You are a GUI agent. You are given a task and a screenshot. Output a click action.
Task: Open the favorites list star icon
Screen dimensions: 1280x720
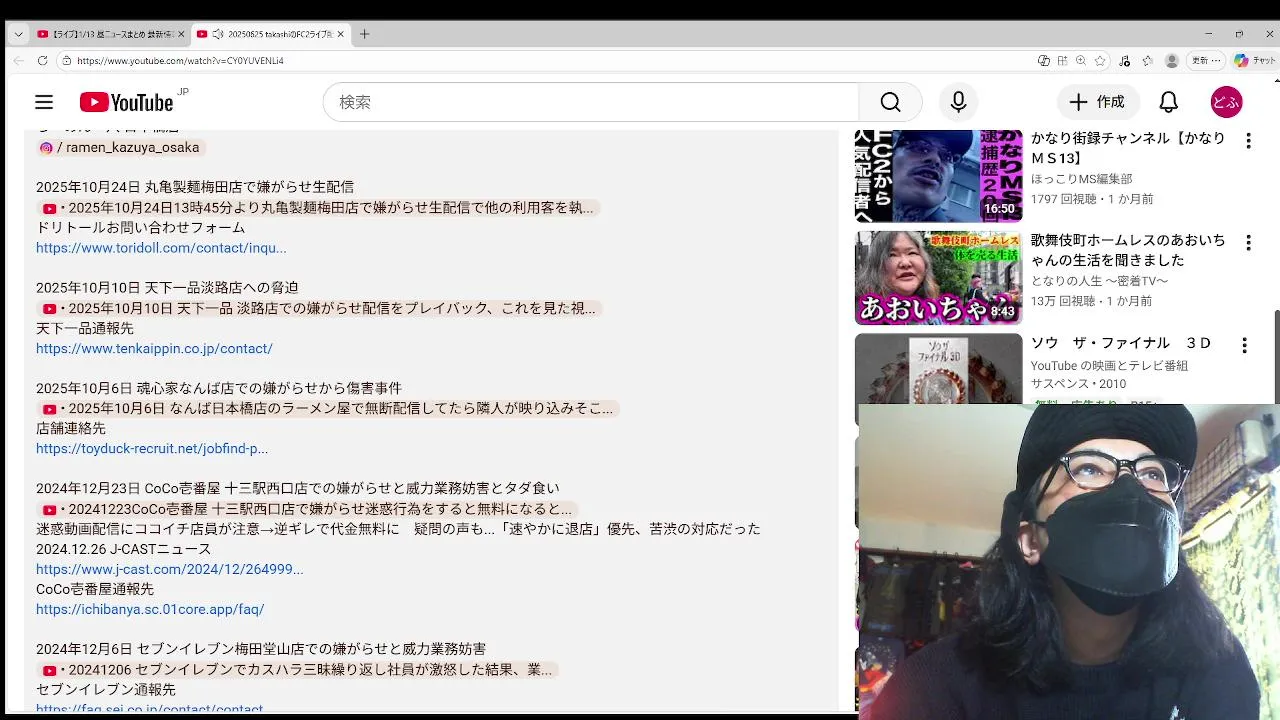[1148, 61]
